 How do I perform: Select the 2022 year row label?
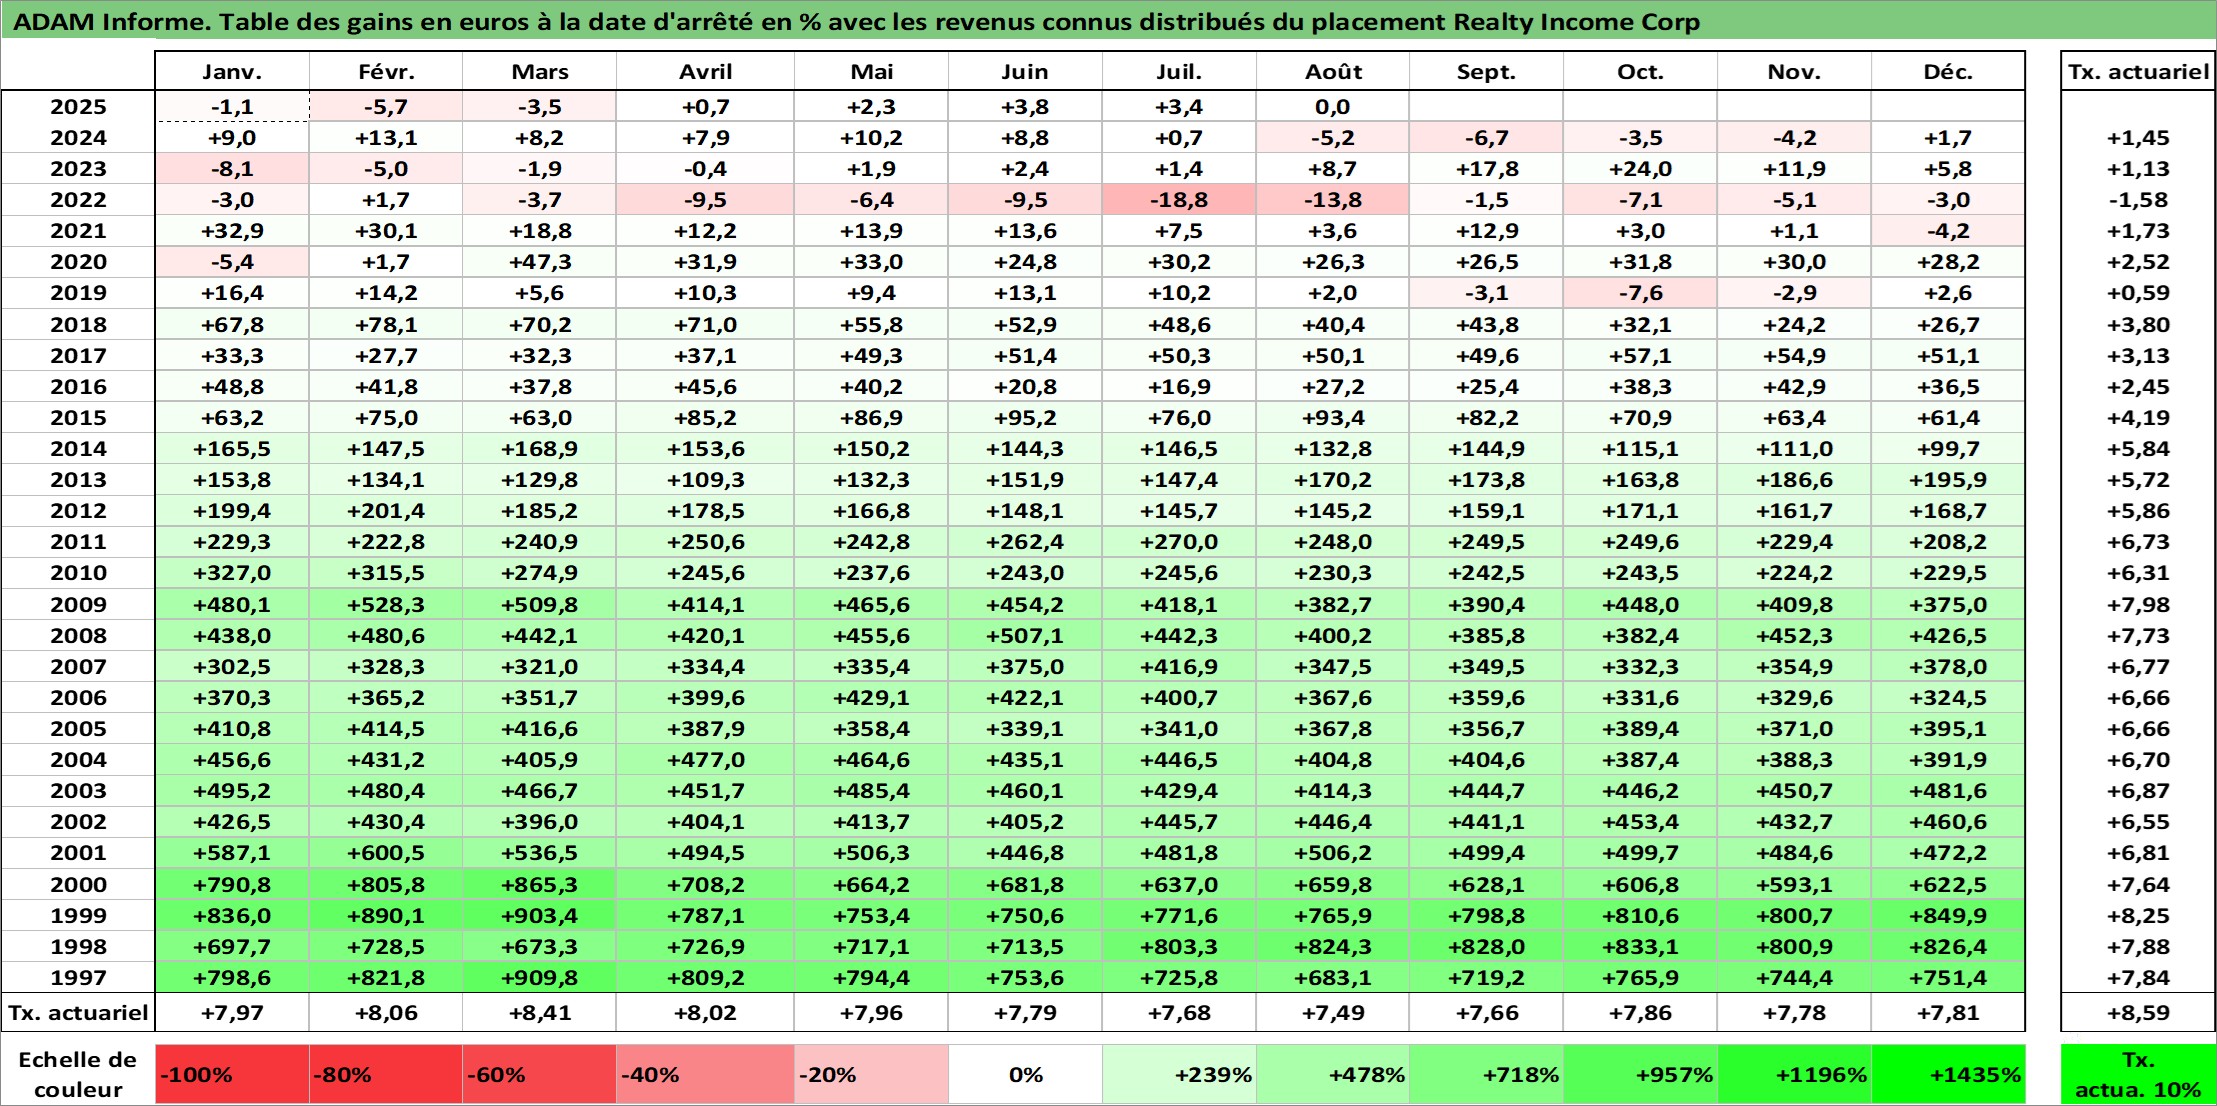(78, 200)
